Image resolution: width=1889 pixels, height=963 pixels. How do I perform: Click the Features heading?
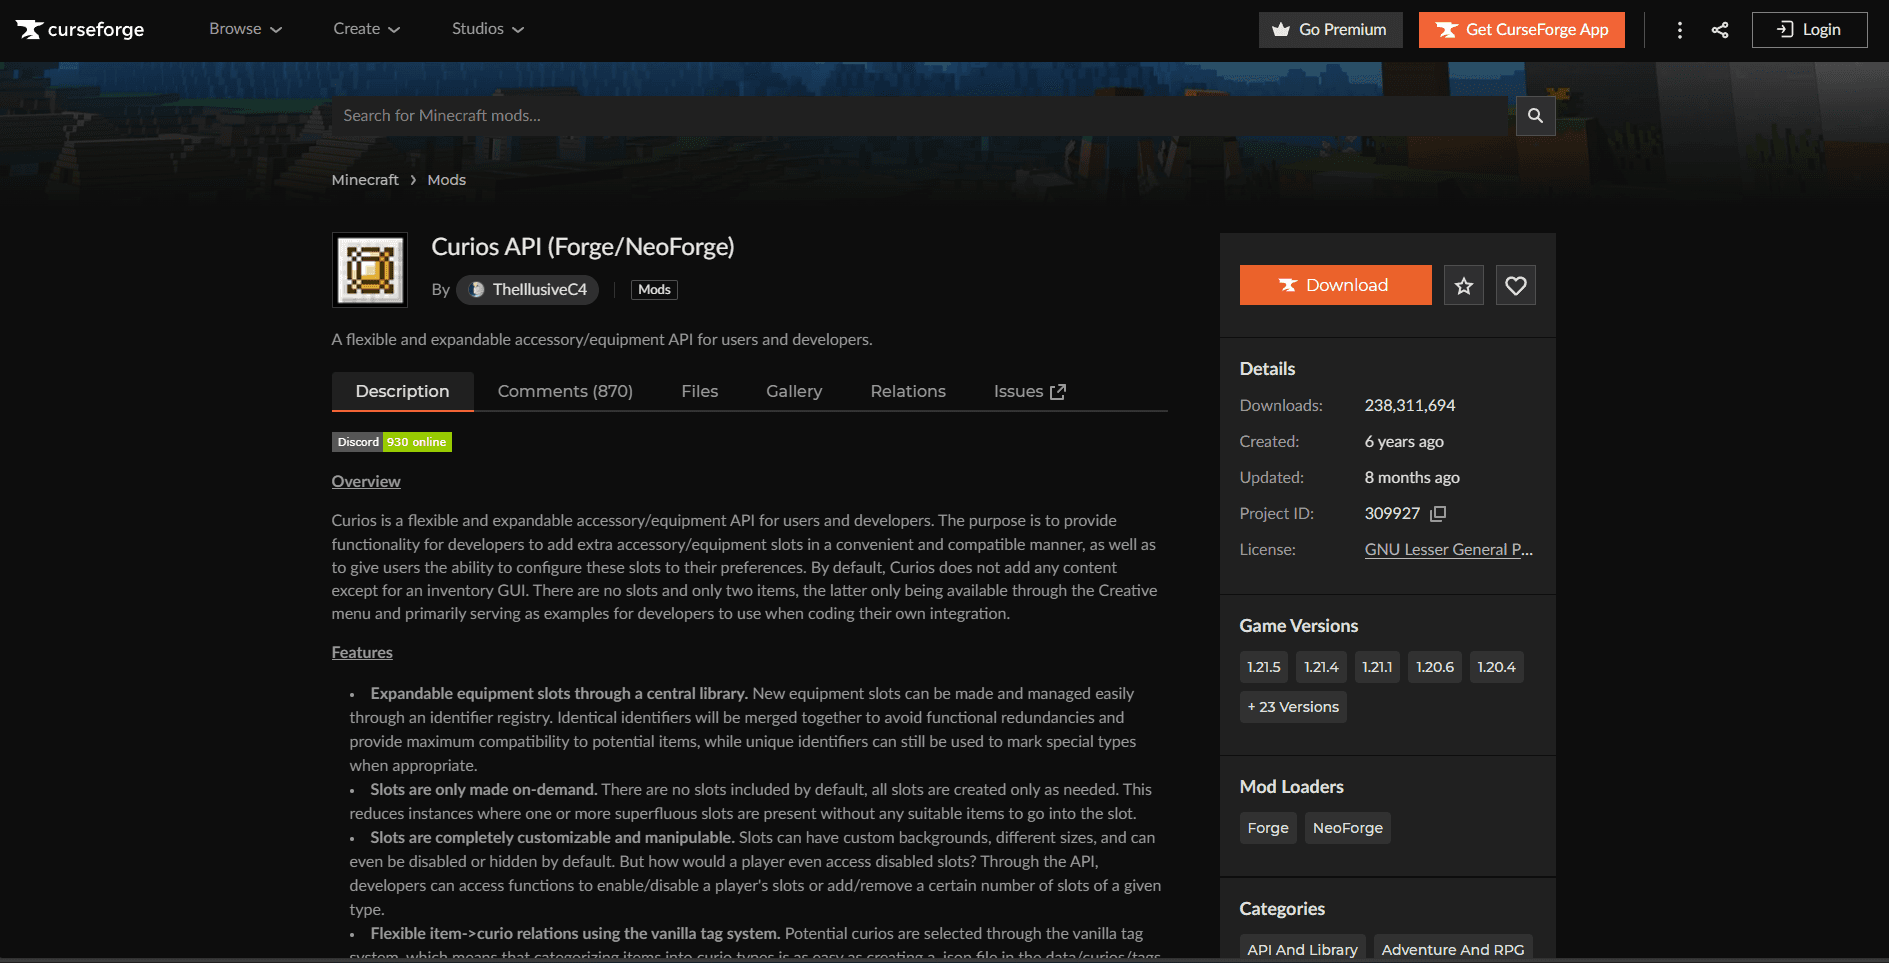[362, 653]
